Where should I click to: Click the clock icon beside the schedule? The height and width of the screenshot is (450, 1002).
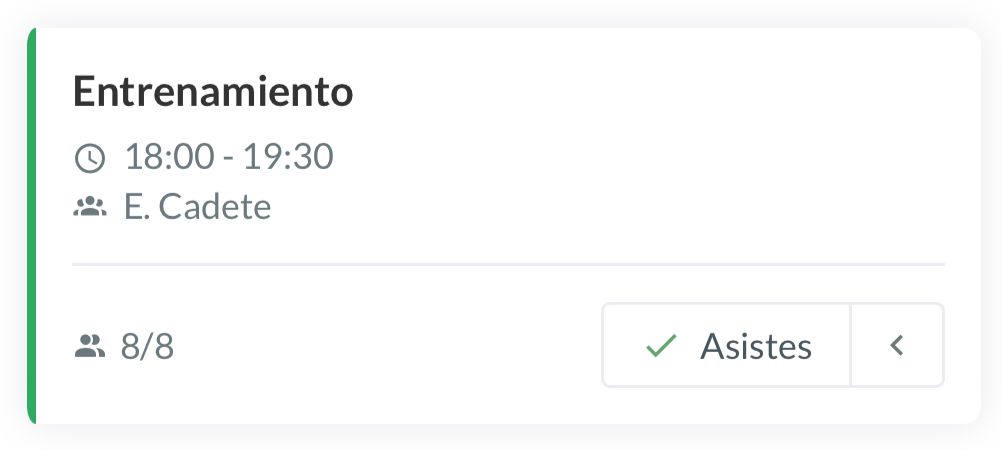click(x=90, y=157)
